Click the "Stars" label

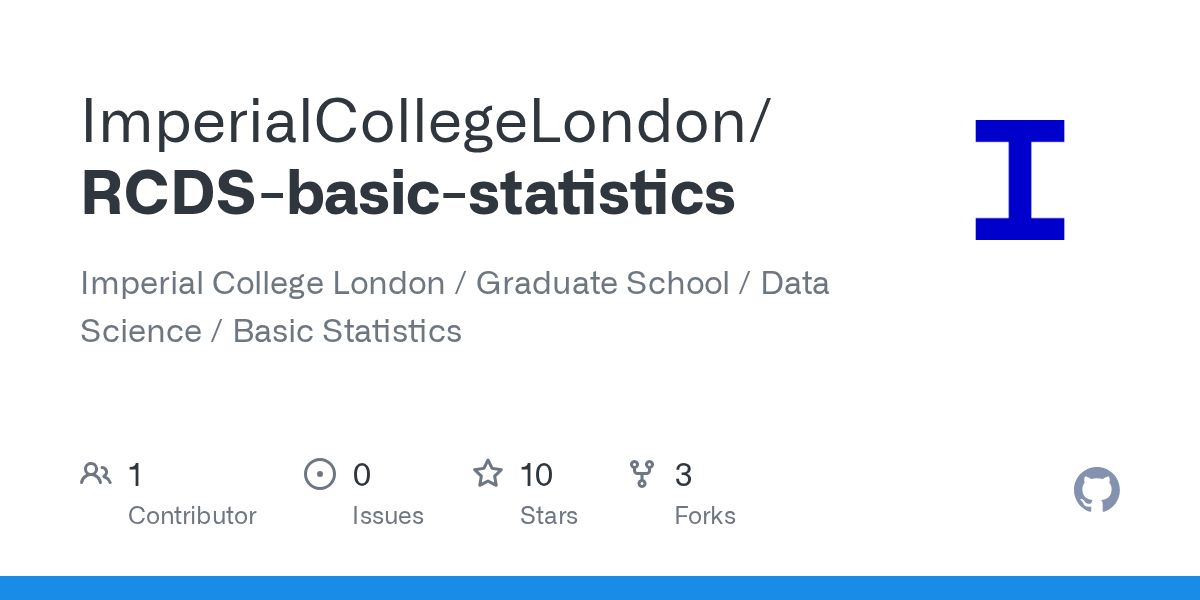point(549,516)
